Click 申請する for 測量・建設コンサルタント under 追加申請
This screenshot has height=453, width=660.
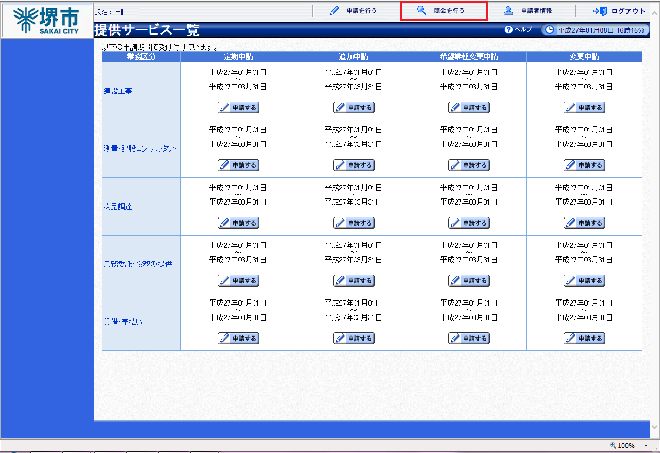click(354, 165)
